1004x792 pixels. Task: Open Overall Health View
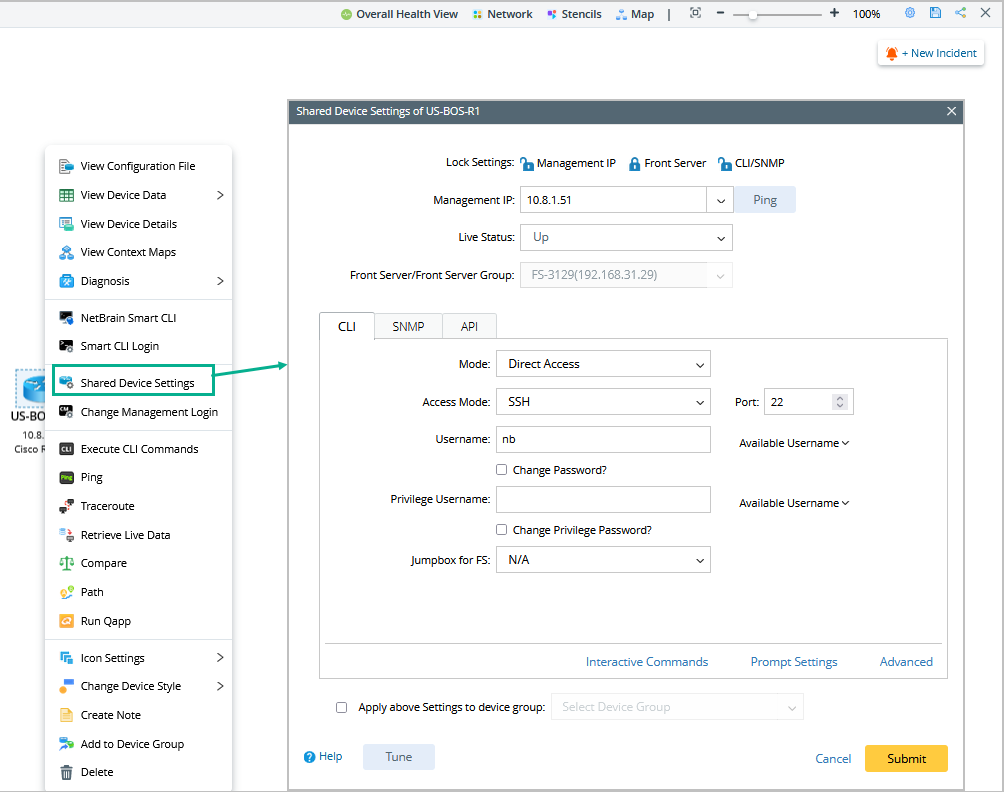[x=400, y=14]
